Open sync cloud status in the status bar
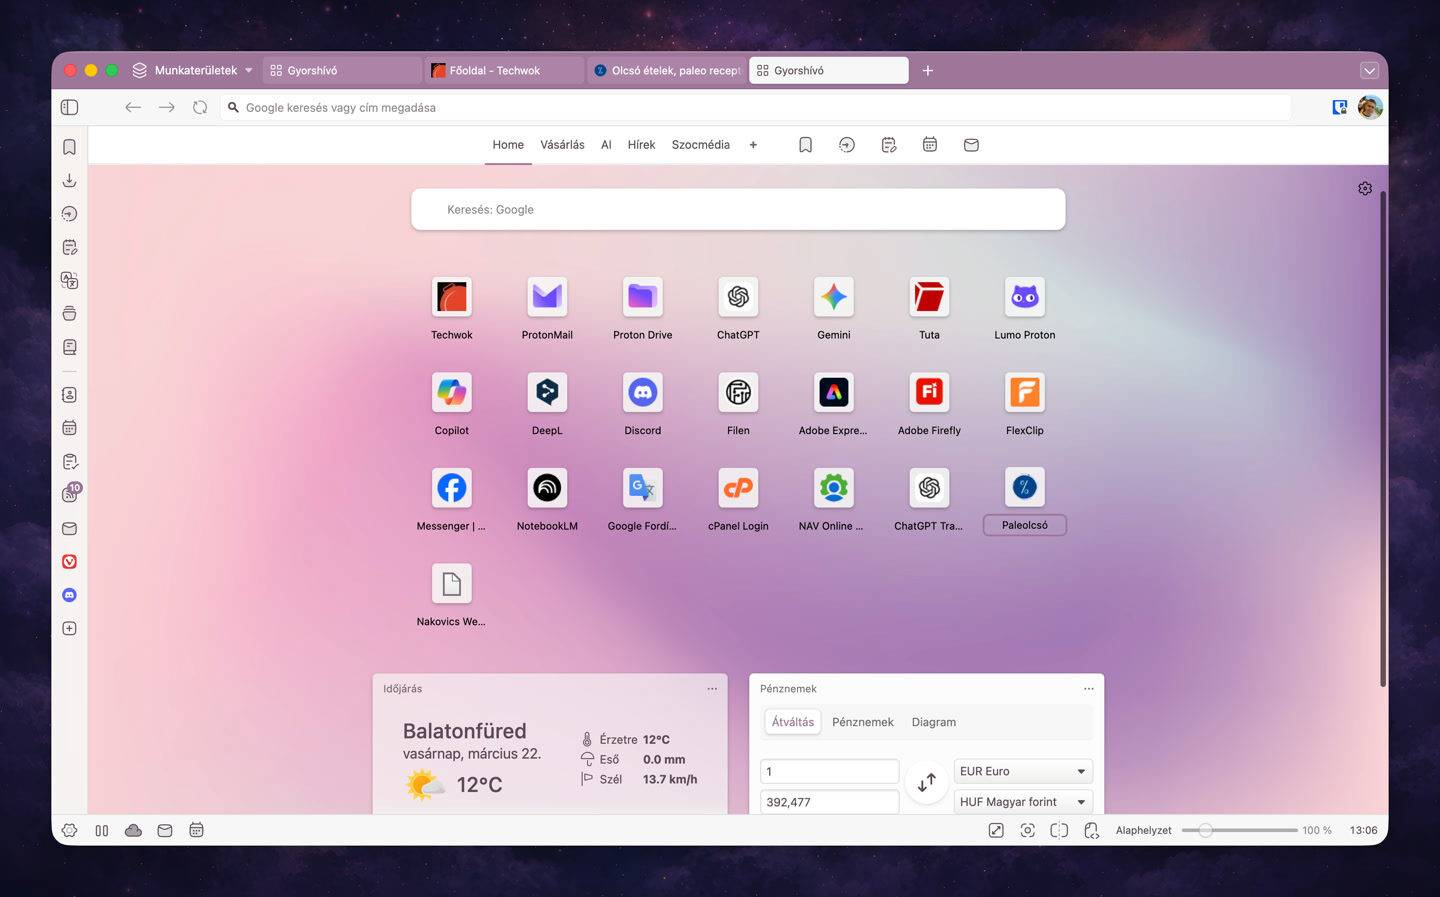Screen dimensions: 1440x897 [133, 830]
